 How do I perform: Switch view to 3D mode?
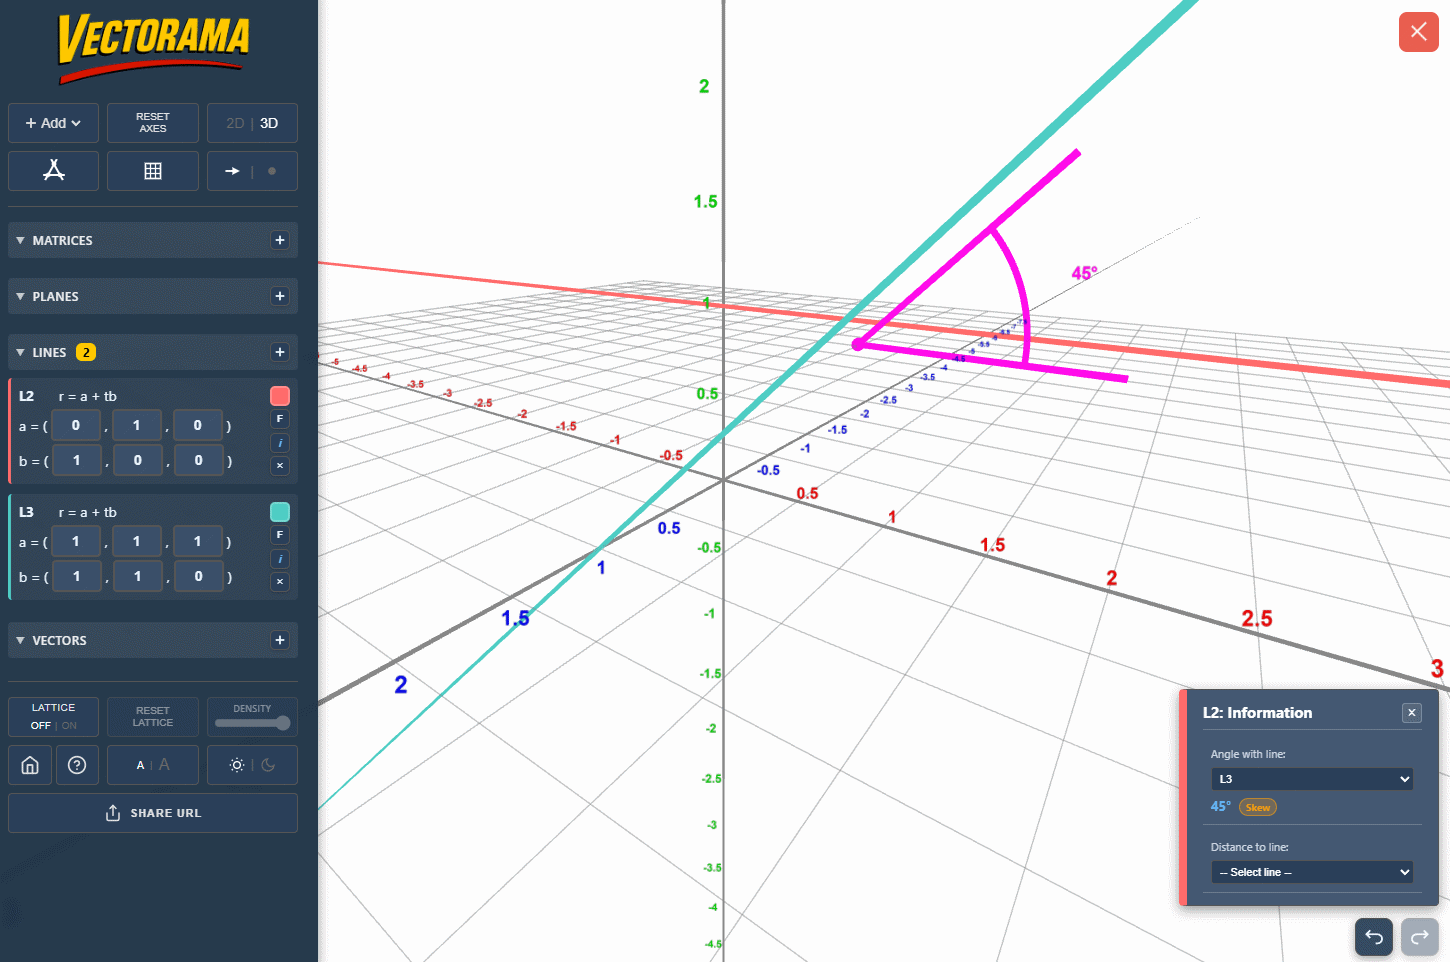click(x=269, y=123)
